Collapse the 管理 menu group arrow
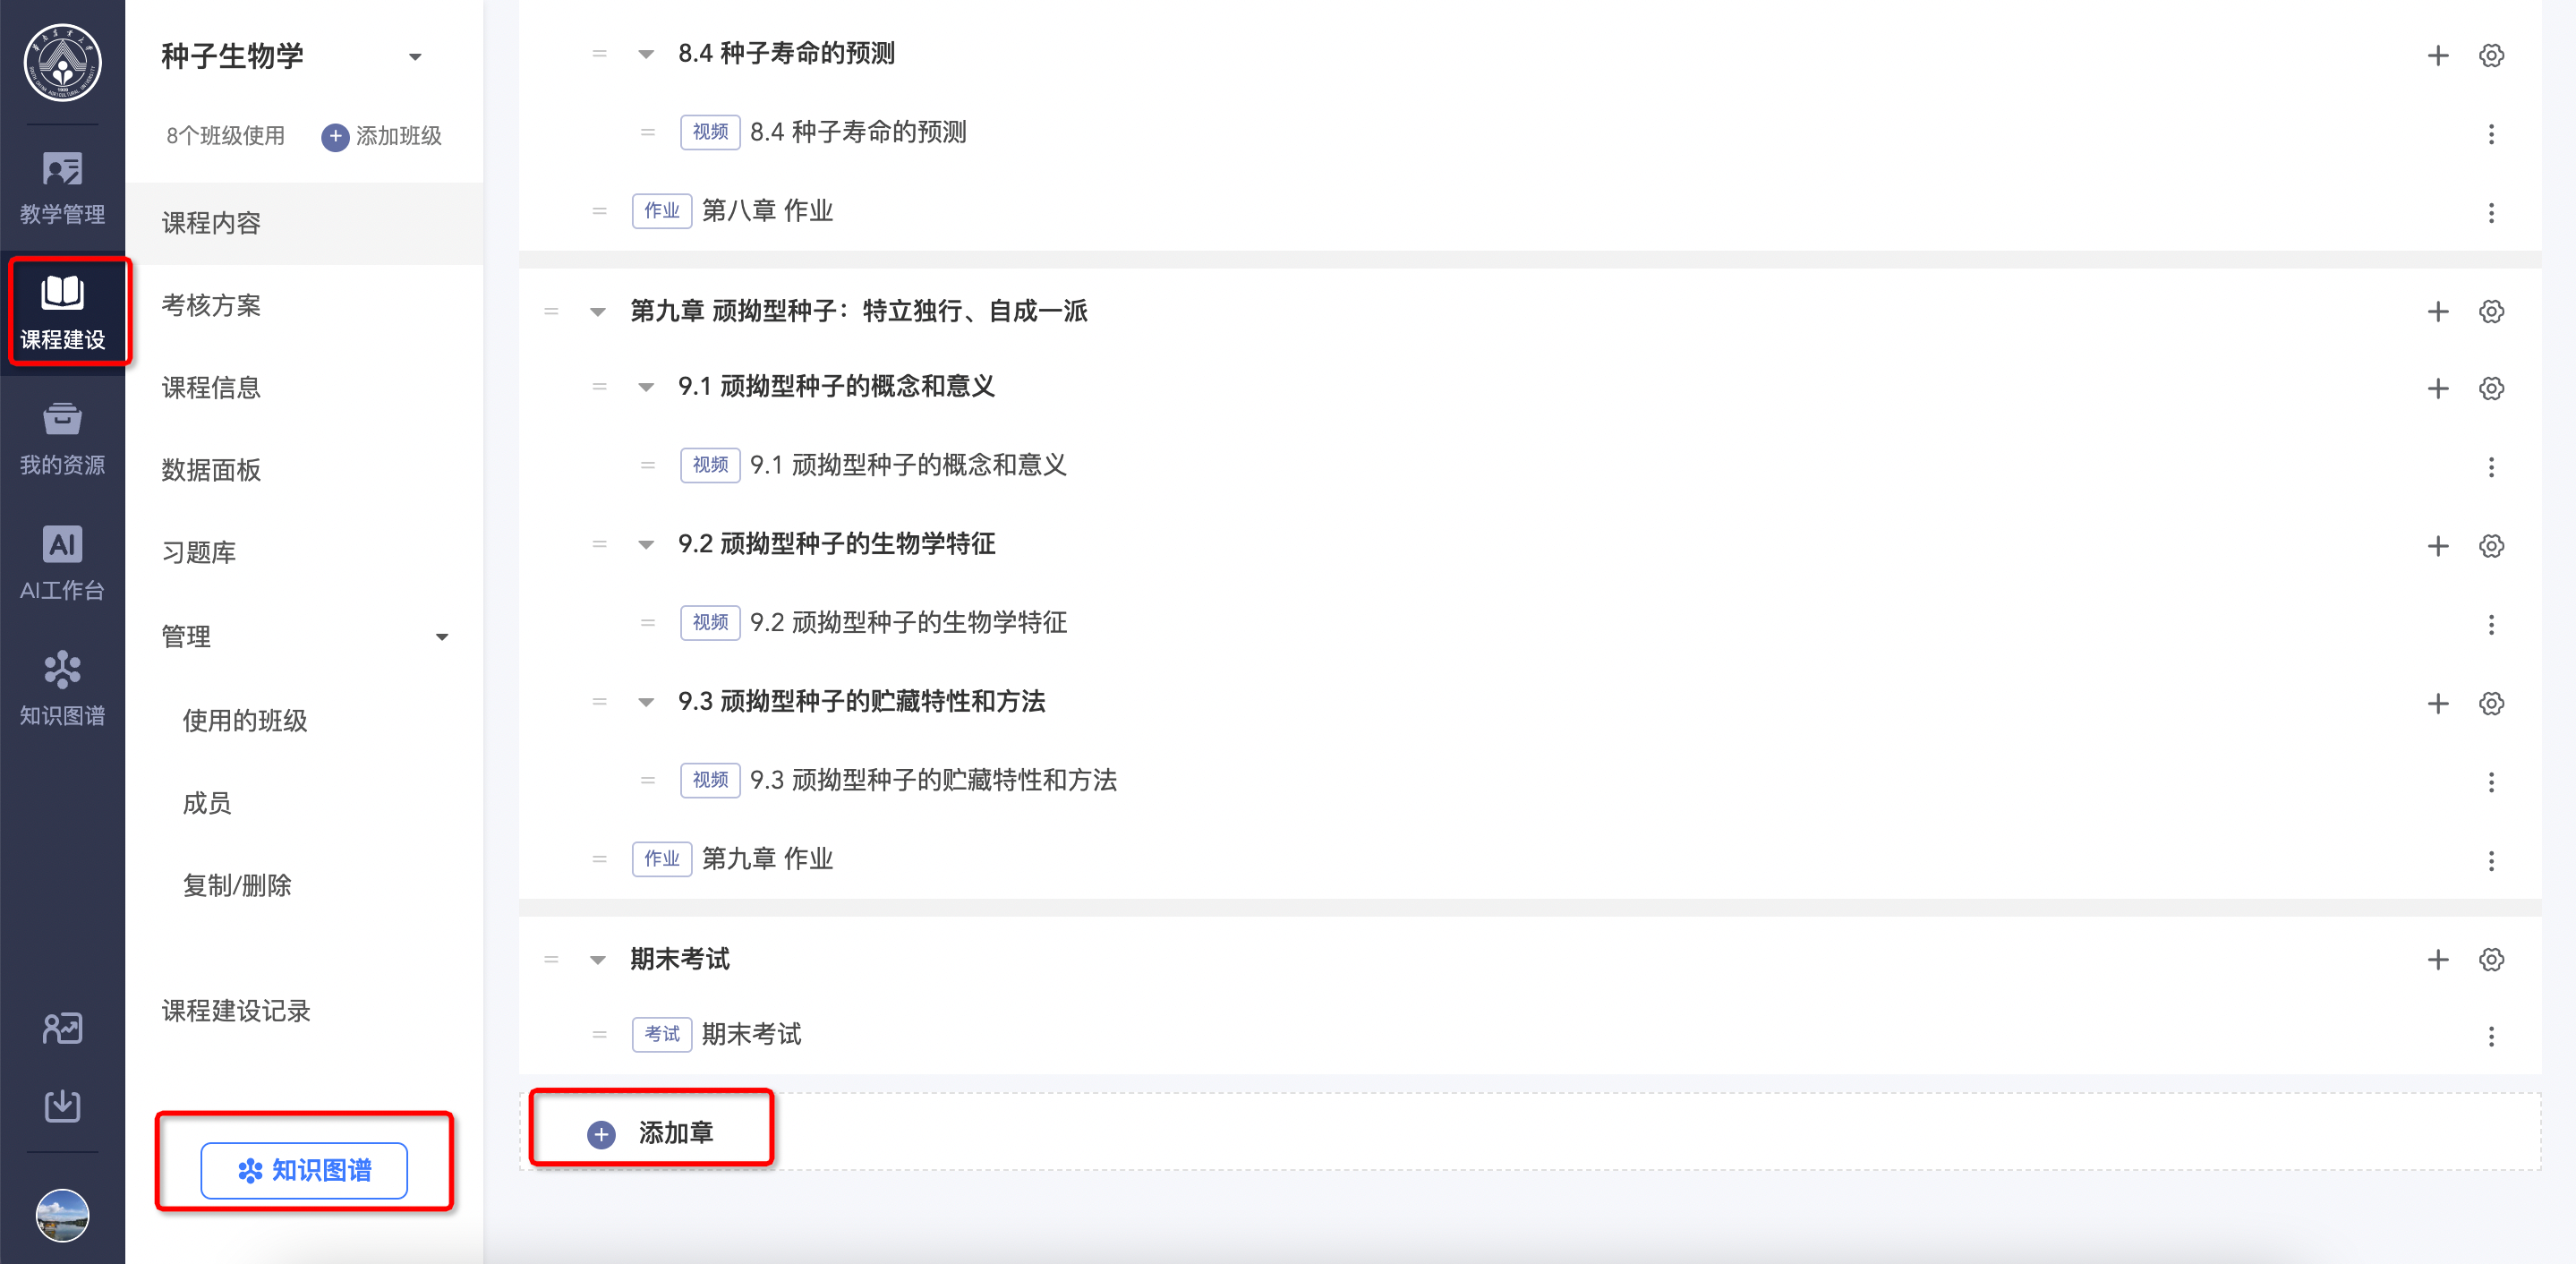 (441, 637)
